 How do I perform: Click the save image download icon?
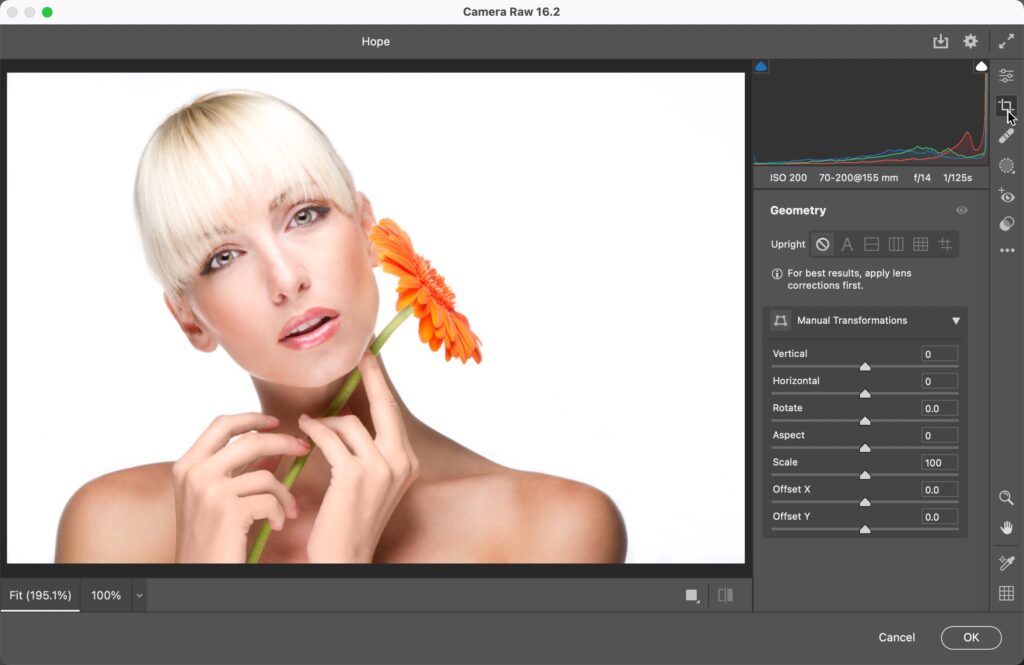coord(940,41)
